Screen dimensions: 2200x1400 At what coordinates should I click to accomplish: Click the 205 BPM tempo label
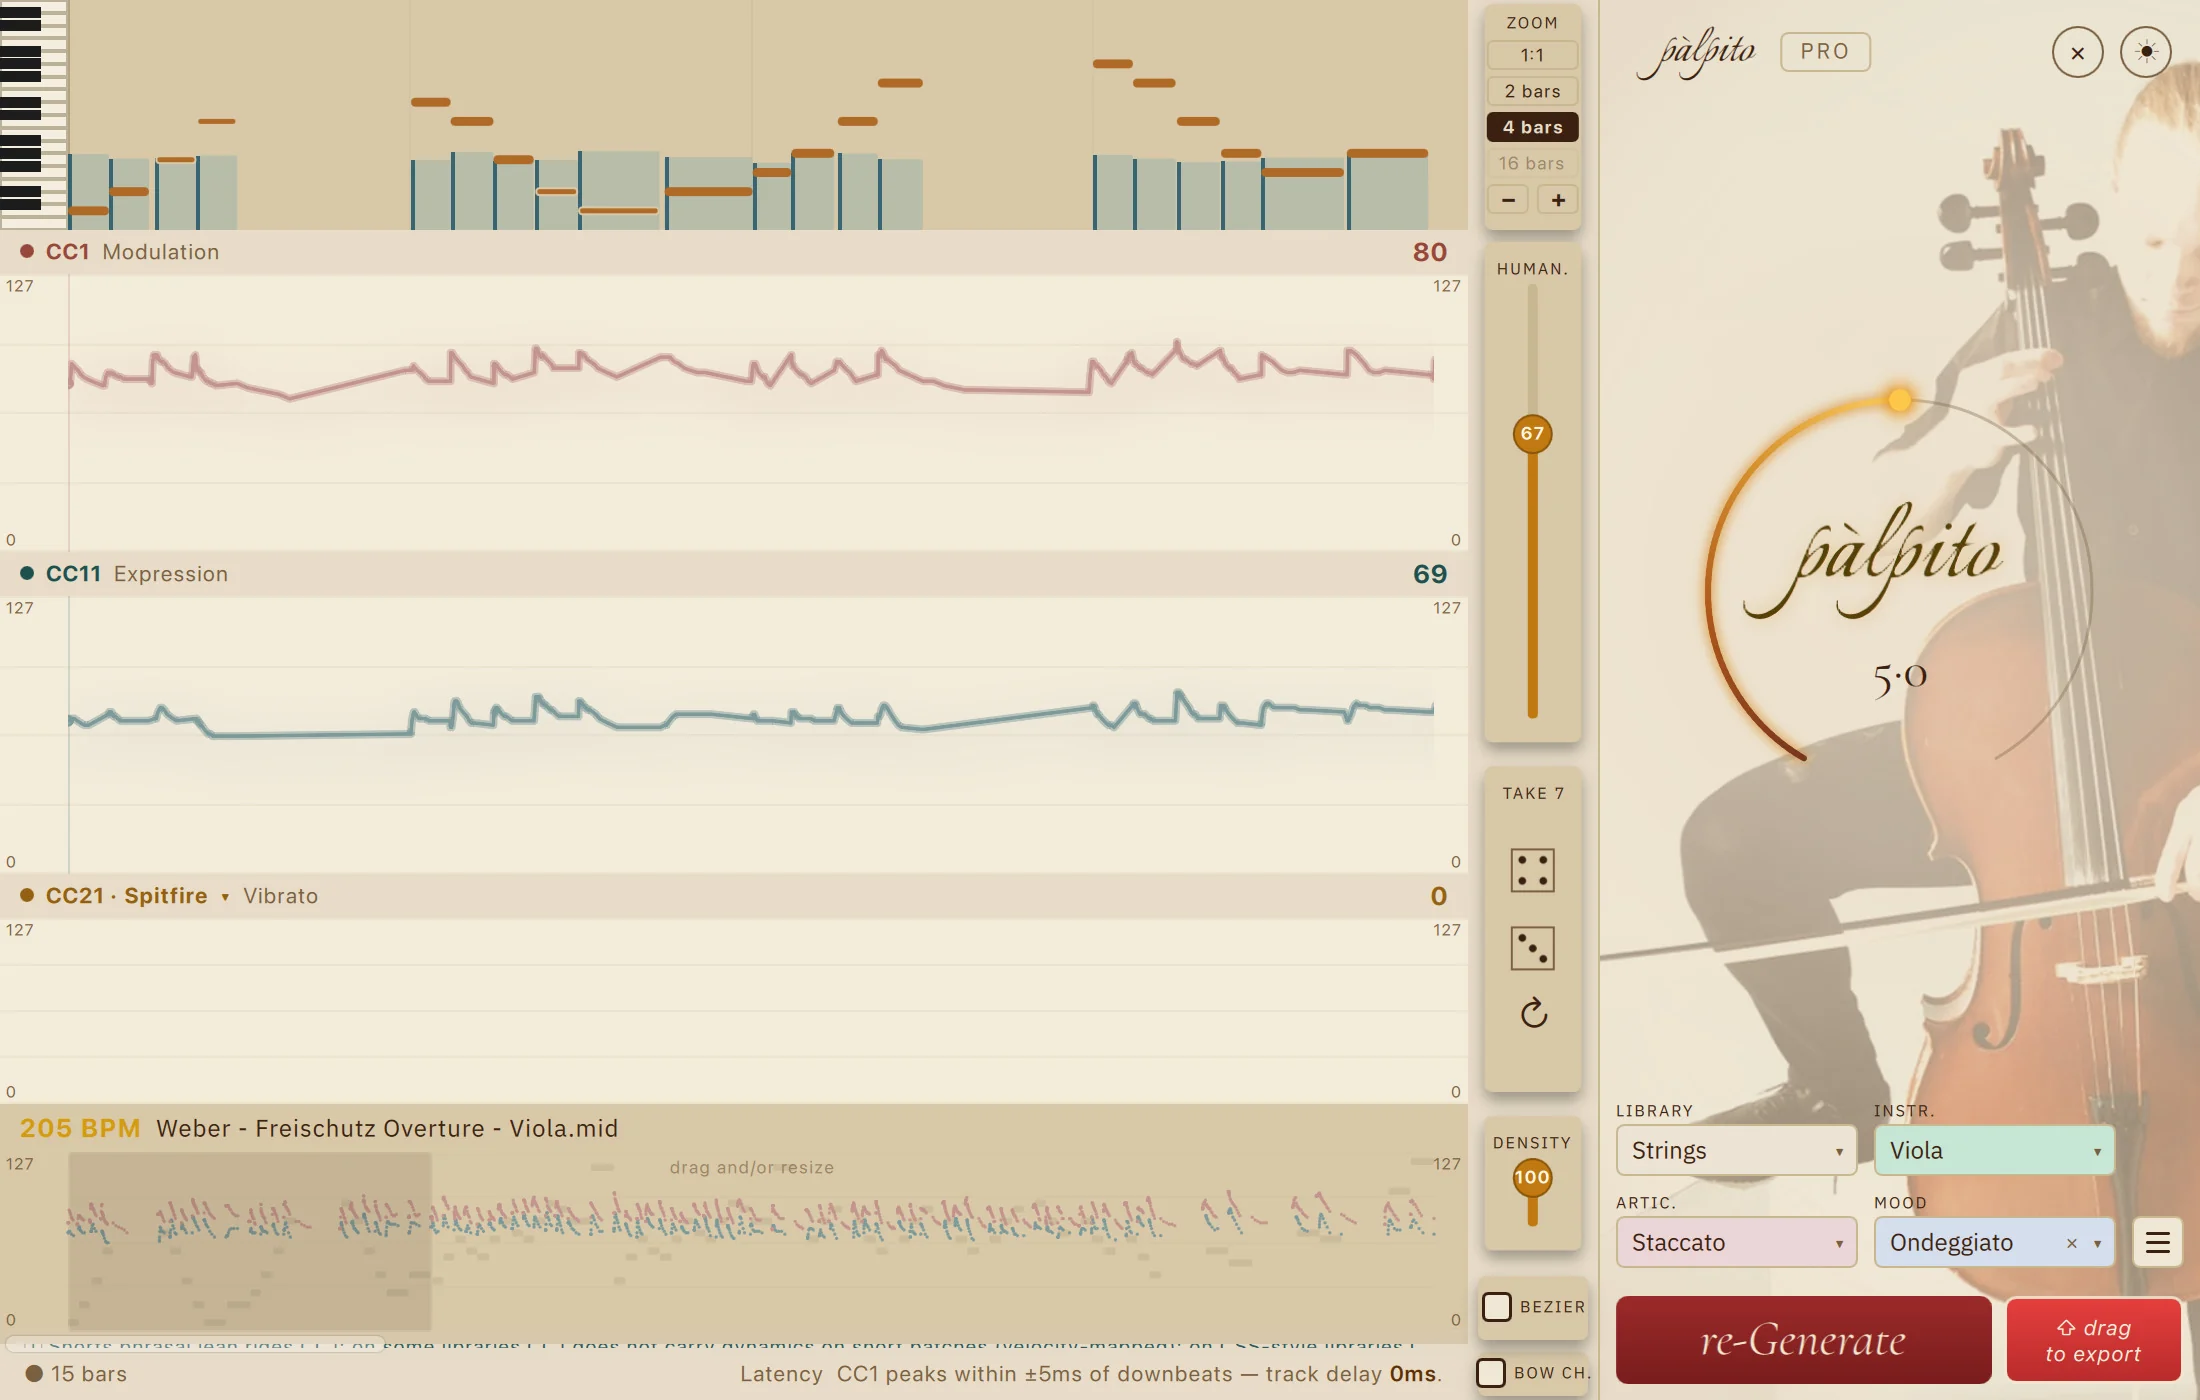(80, 1128)
